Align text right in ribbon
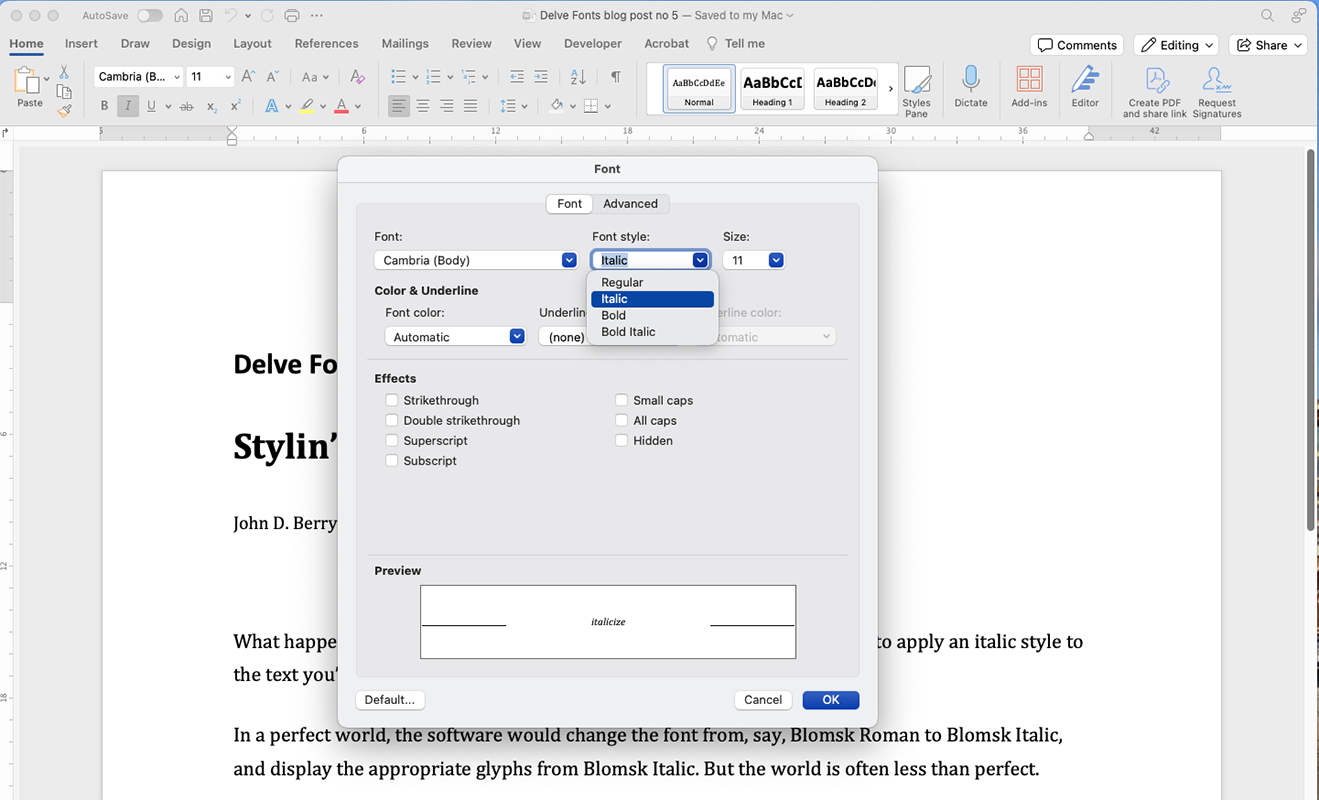This screenshot has width=1319, height=800. [447, 106]
